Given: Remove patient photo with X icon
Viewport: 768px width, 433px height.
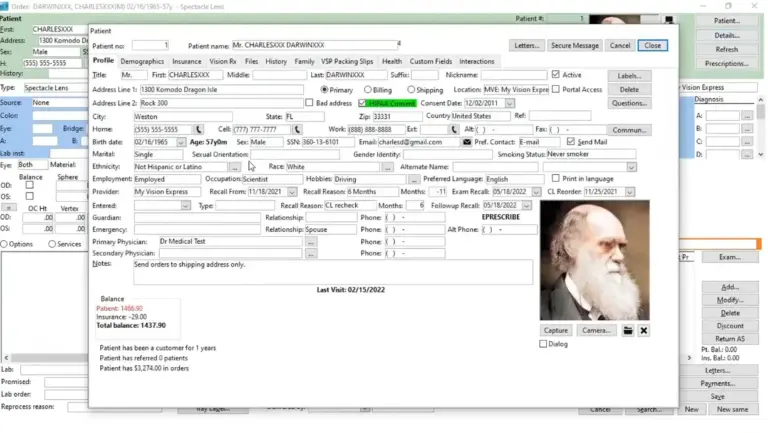Looking at the screenshot, I should click(644, 331).
